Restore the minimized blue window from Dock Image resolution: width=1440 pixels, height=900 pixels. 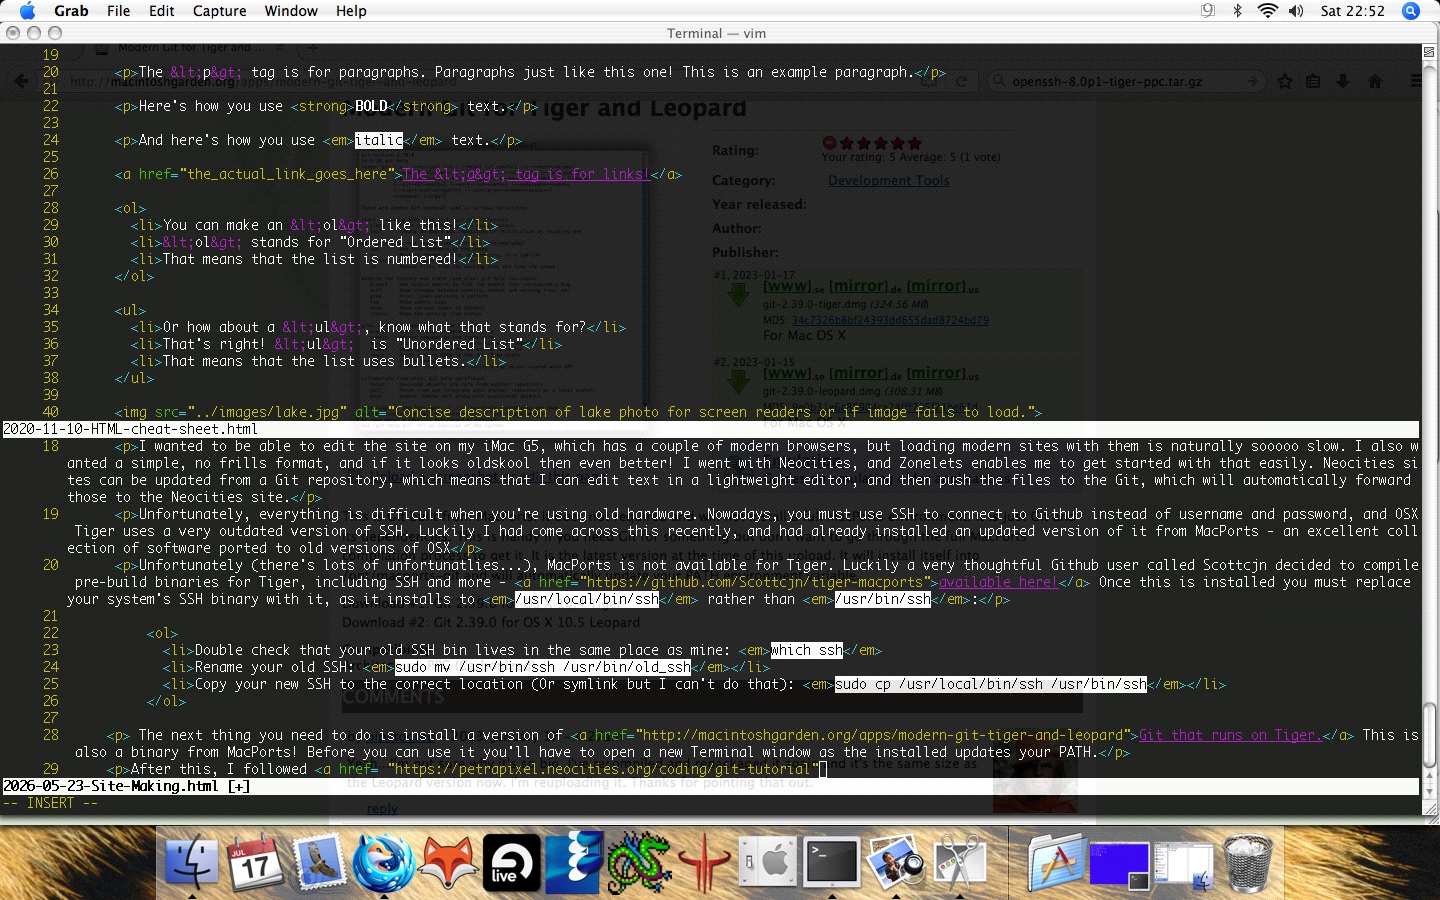click(x=1119, y=865)
